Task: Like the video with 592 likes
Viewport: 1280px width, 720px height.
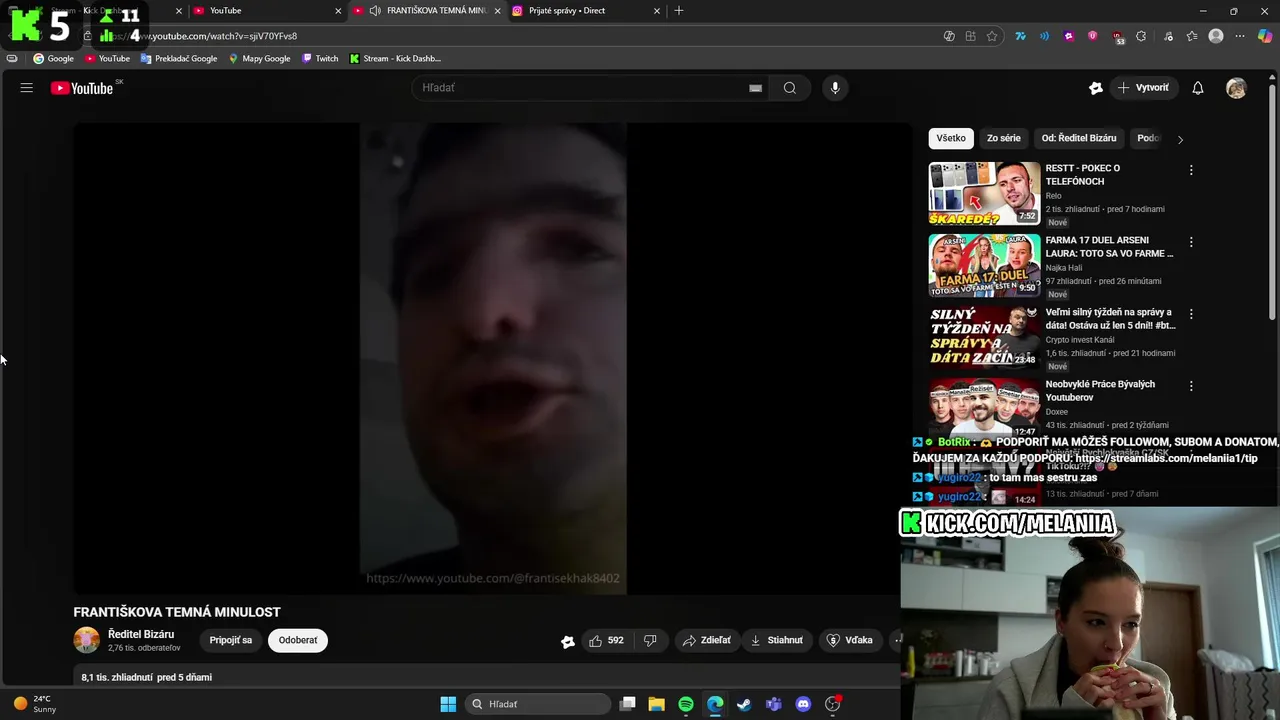Action: [x=606, y=640]
